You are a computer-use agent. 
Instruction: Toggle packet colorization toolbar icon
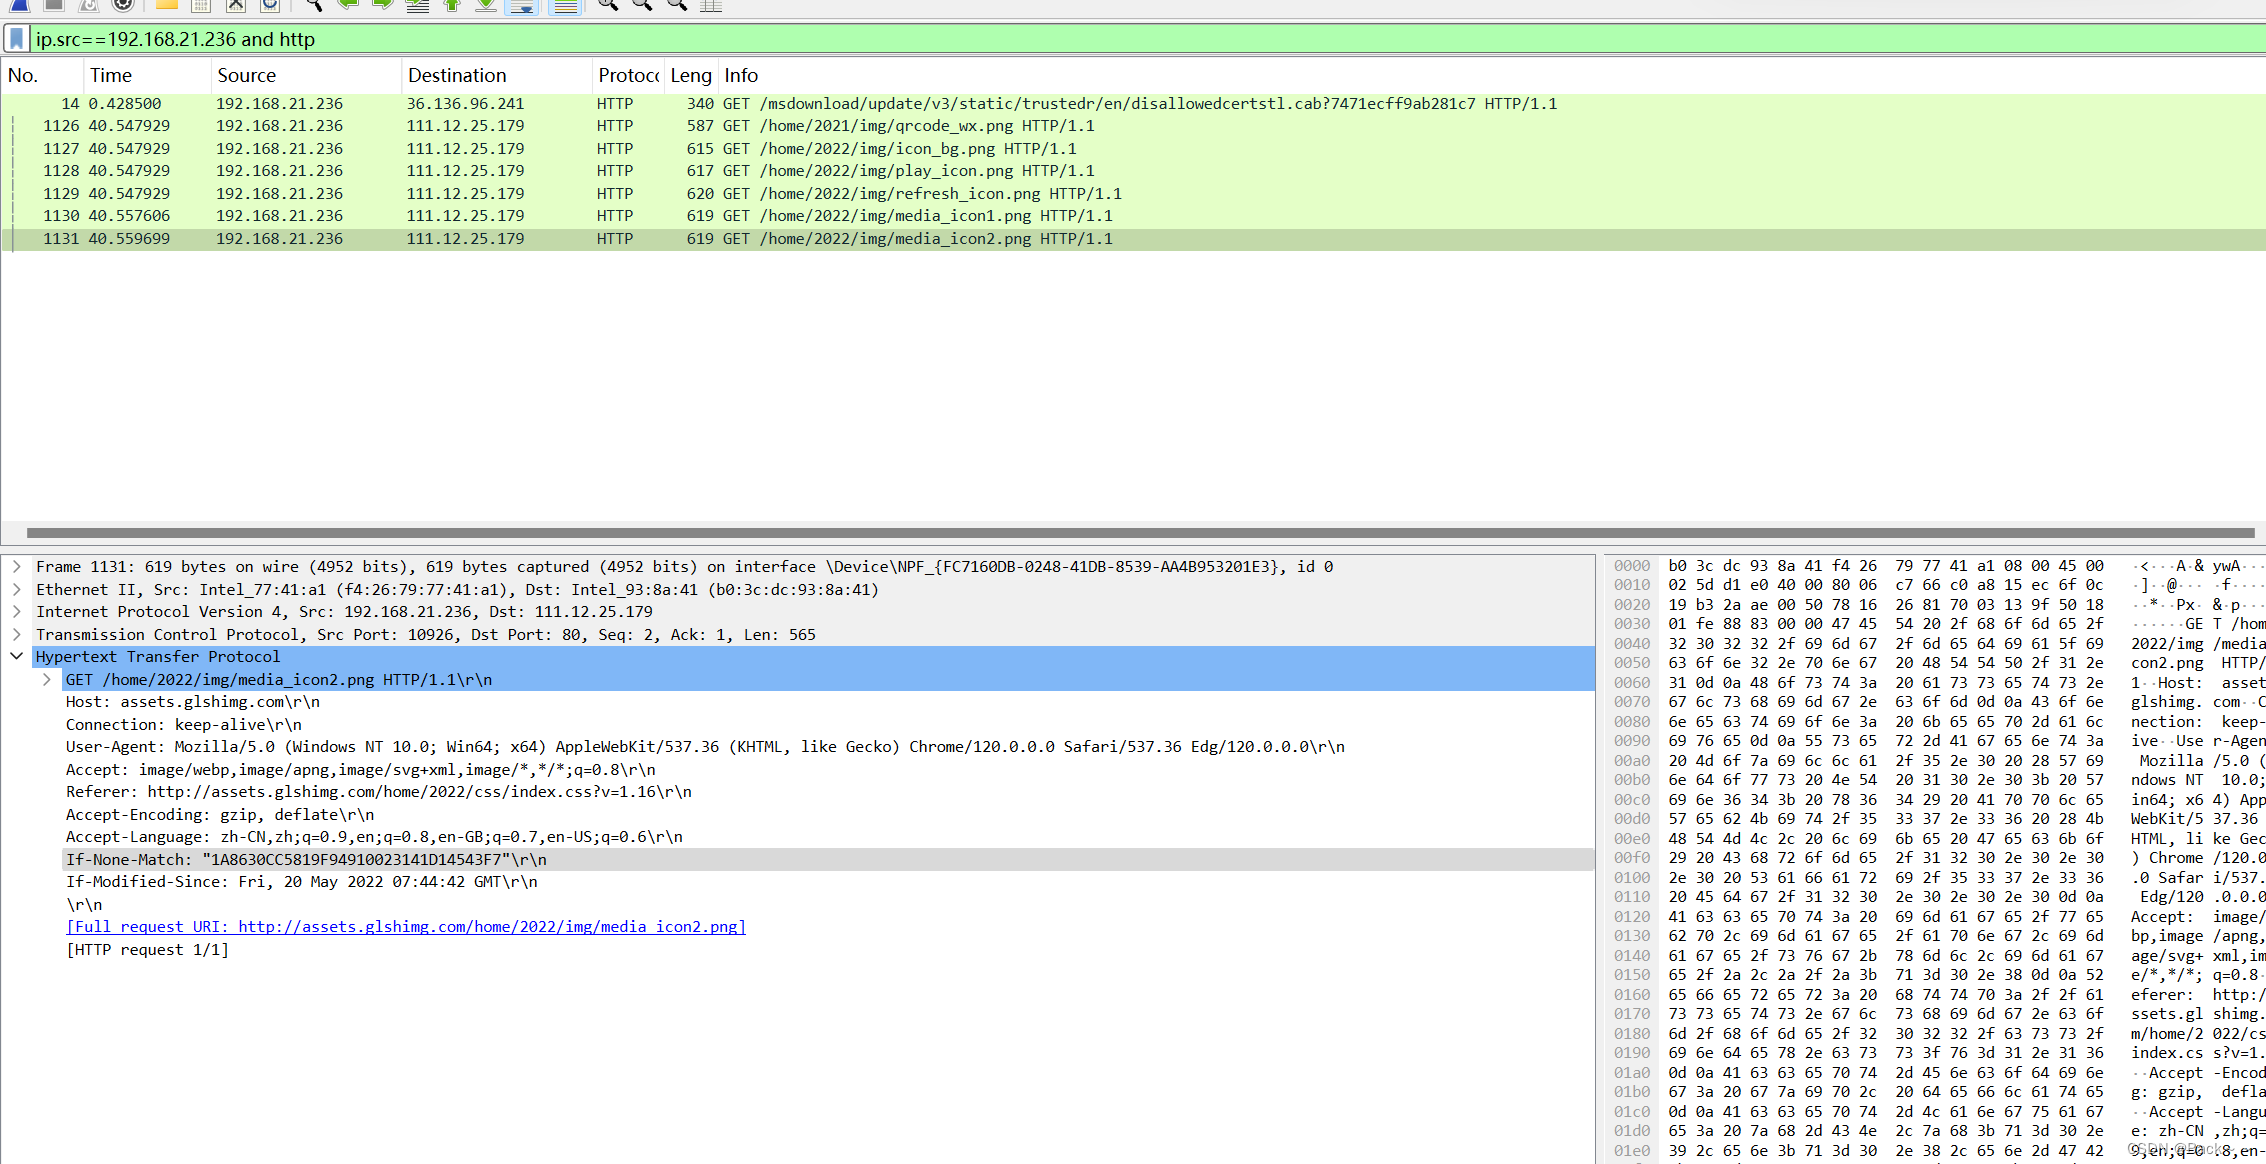(565, 6)
